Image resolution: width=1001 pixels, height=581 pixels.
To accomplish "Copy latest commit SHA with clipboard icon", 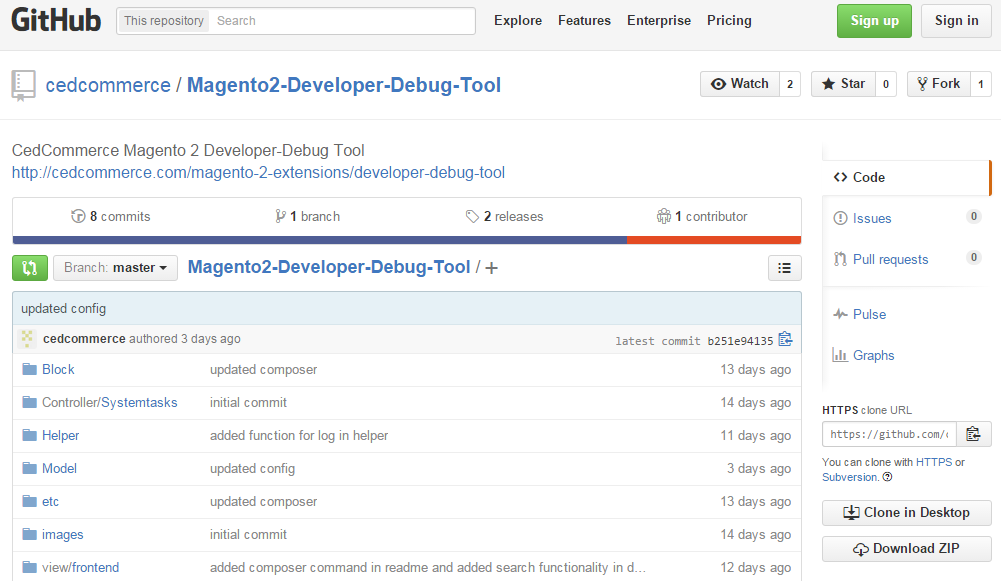I will pos(785,339).
